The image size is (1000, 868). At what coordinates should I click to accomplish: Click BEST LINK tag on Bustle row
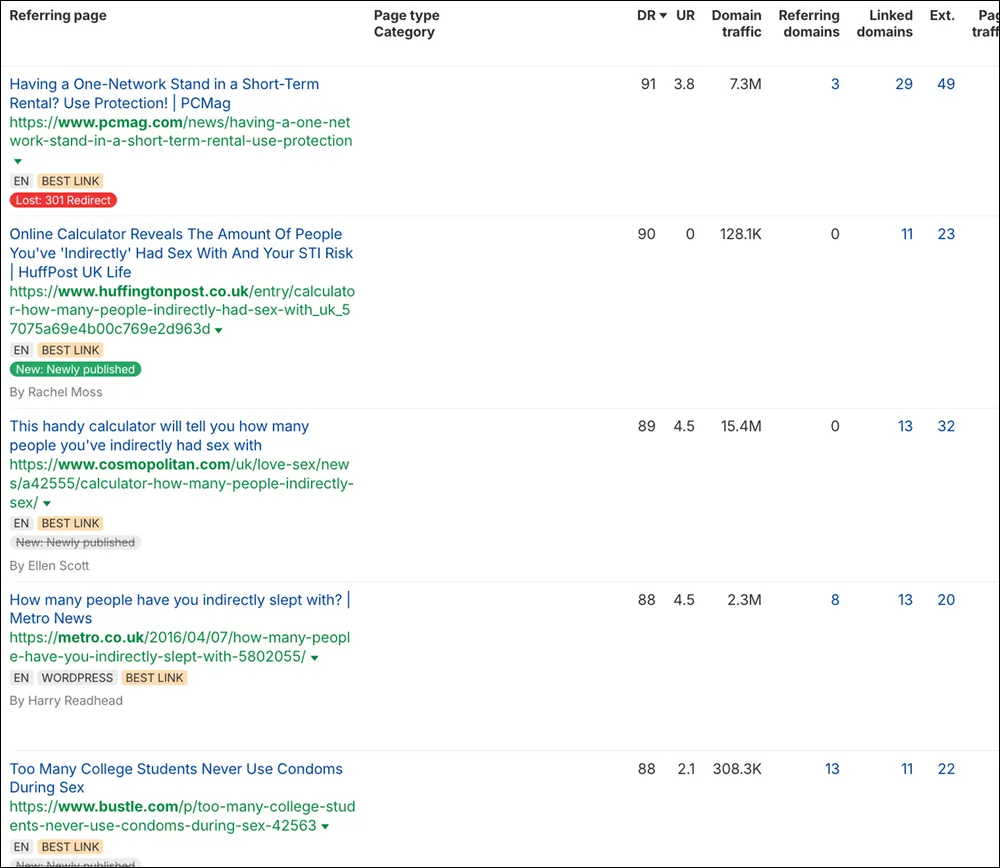point(70,847)
